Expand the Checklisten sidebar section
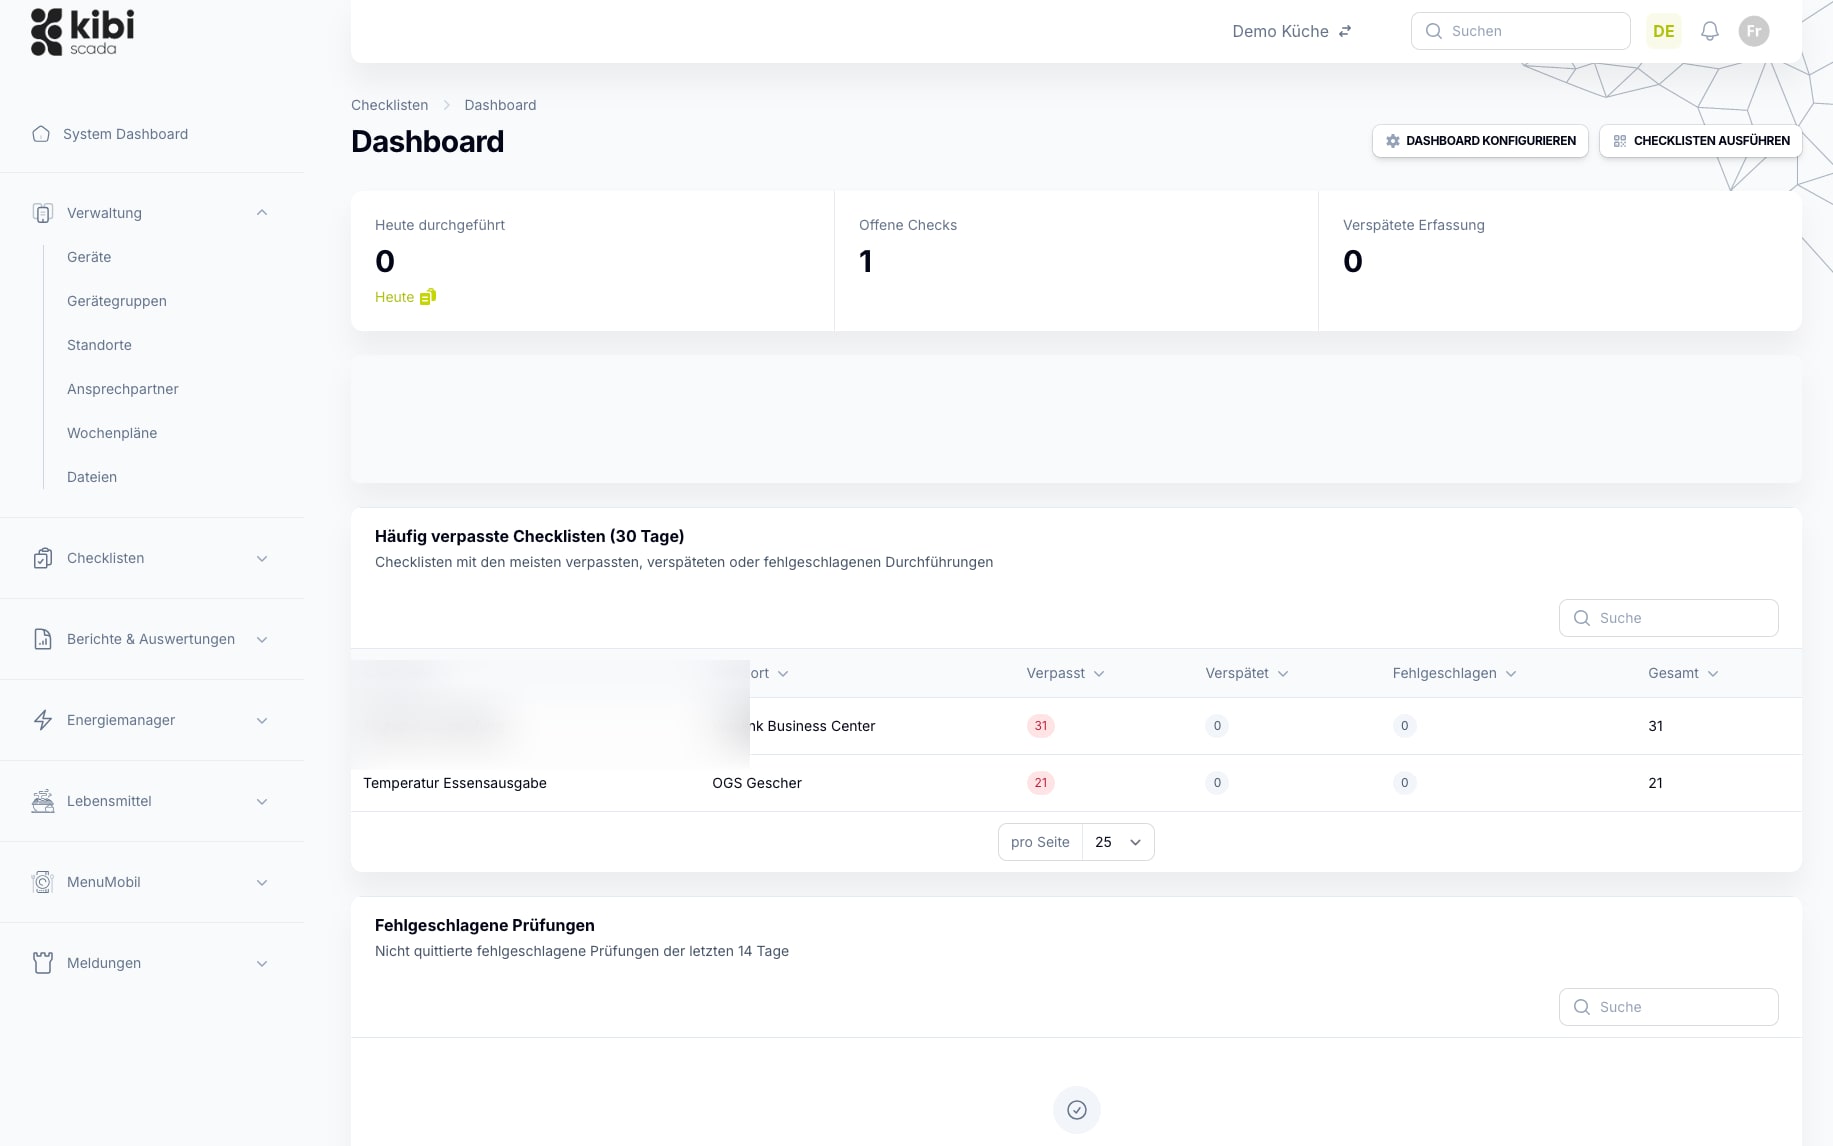The height and width of the screenshot is (1146, 1833). (262, 558)
